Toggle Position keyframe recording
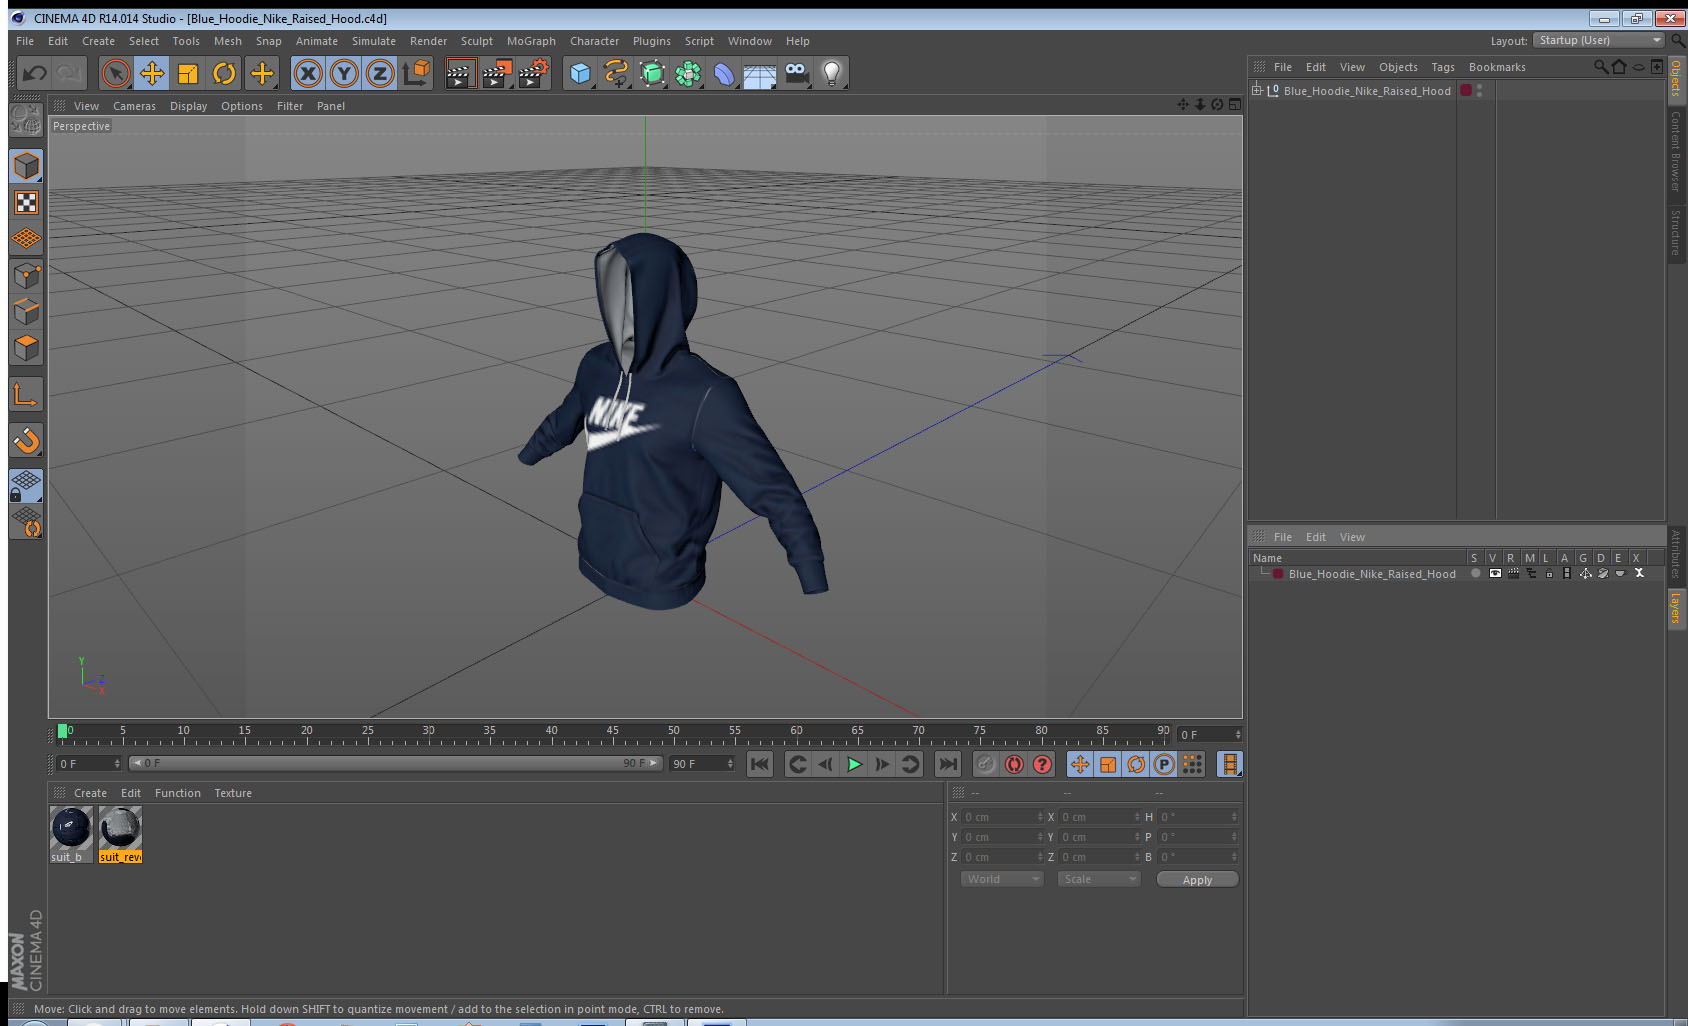The height and width of the screenshot is (1026, 1688). tap(1080, 764)
